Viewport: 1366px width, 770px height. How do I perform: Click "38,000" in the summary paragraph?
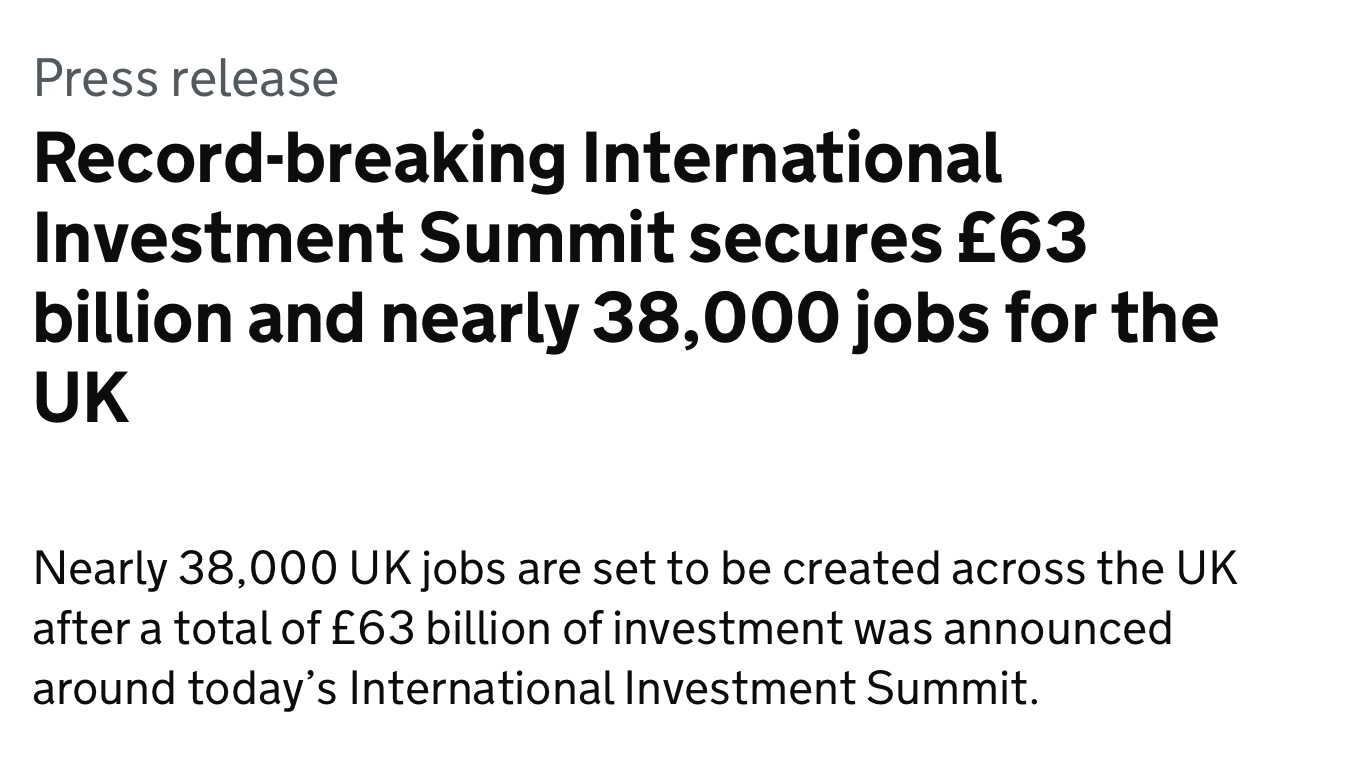pyautogui.click(x=258, y=569)
